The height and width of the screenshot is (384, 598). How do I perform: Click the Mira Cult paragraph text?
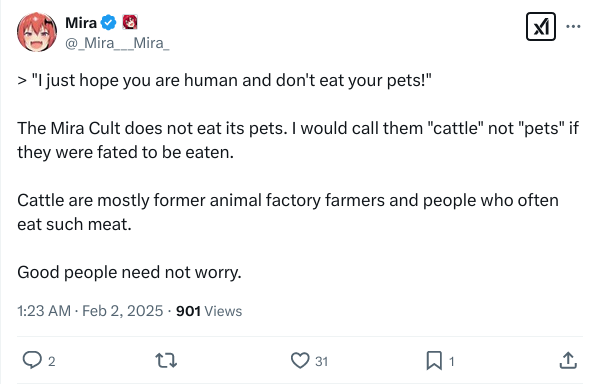(298, 140)
